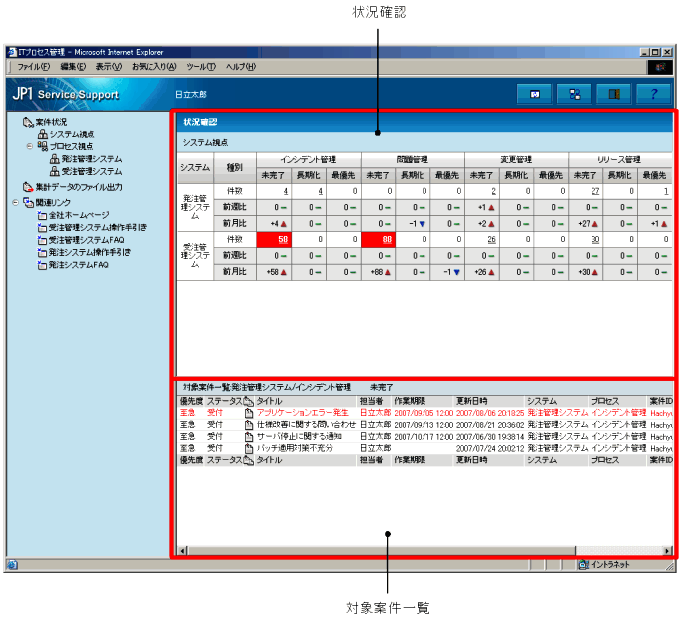Viewport: 681px width, 619px height.
Task: Open the 編集(E) menu
Action: [73, 67]
